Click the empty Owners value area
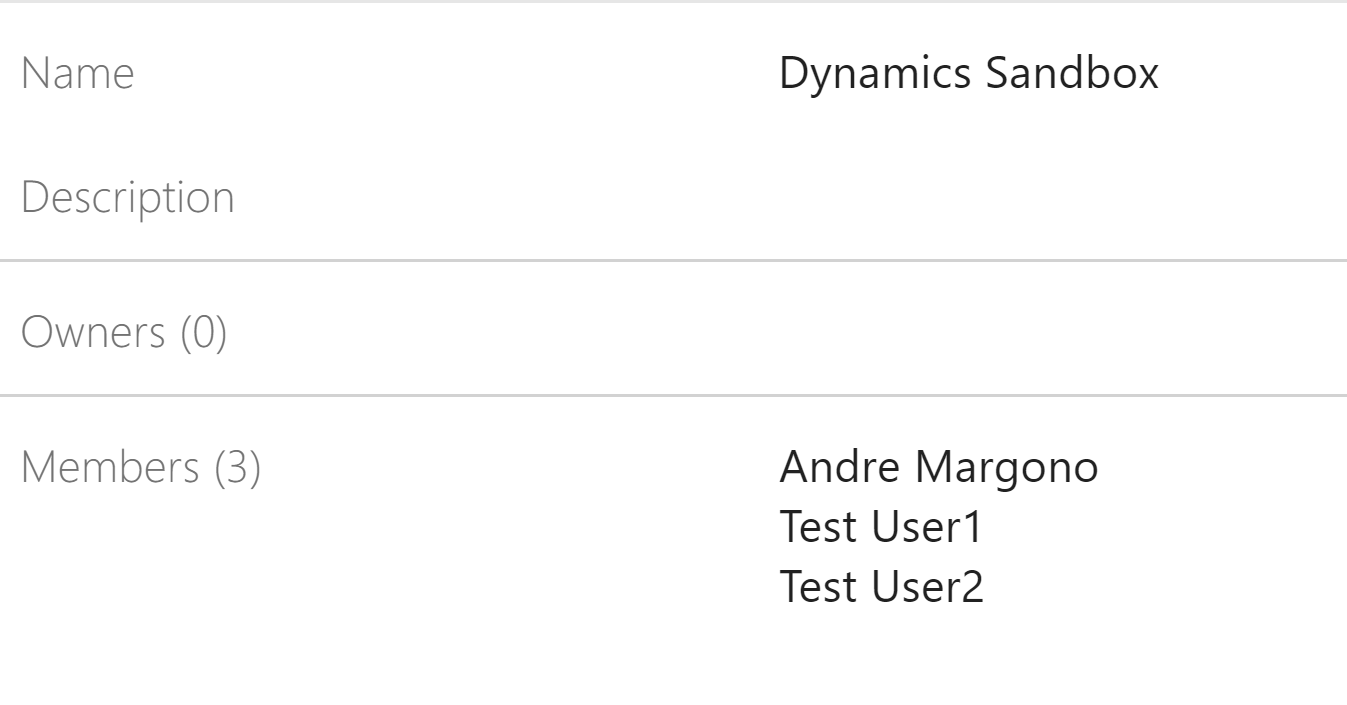Image resolution: width=1347 pixels, height=705 pixels. coord(968,332)
